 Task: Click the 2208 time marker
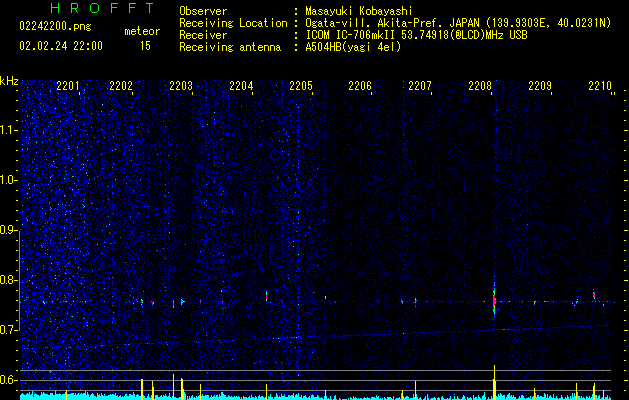coord(480,86)
